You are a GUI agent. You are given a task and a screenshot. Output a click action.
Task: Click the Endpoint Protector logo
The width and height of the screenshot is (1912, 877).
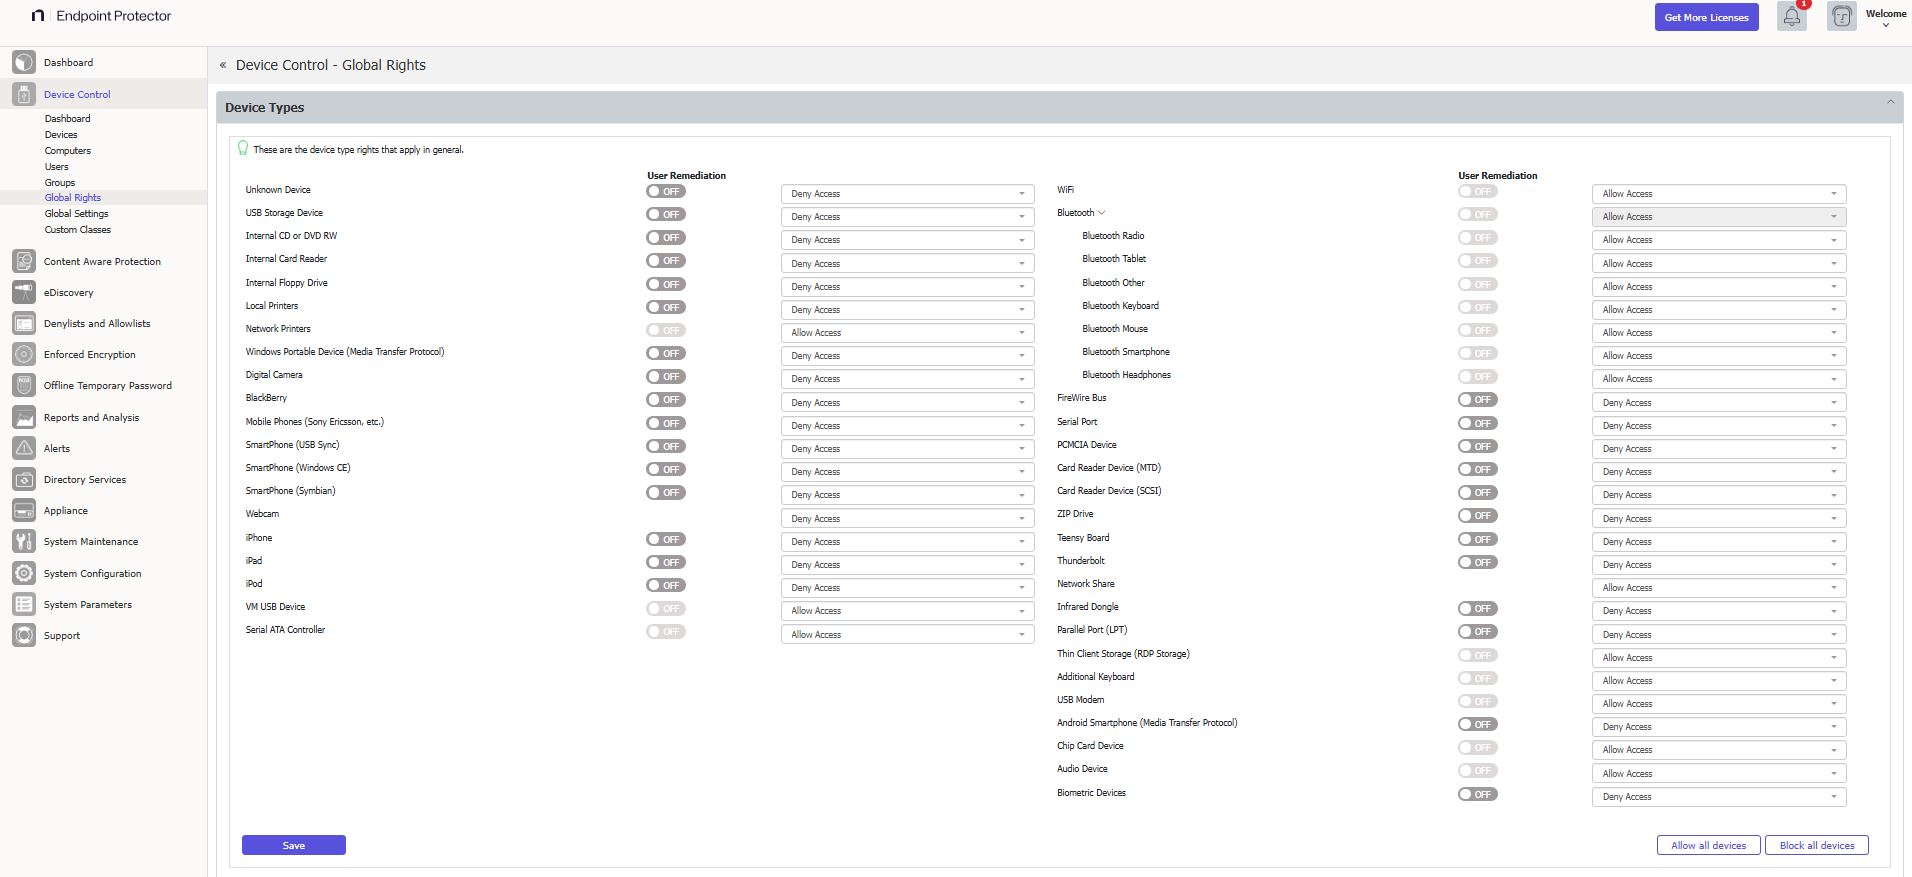pyautogui.click(x=101, y=16)
